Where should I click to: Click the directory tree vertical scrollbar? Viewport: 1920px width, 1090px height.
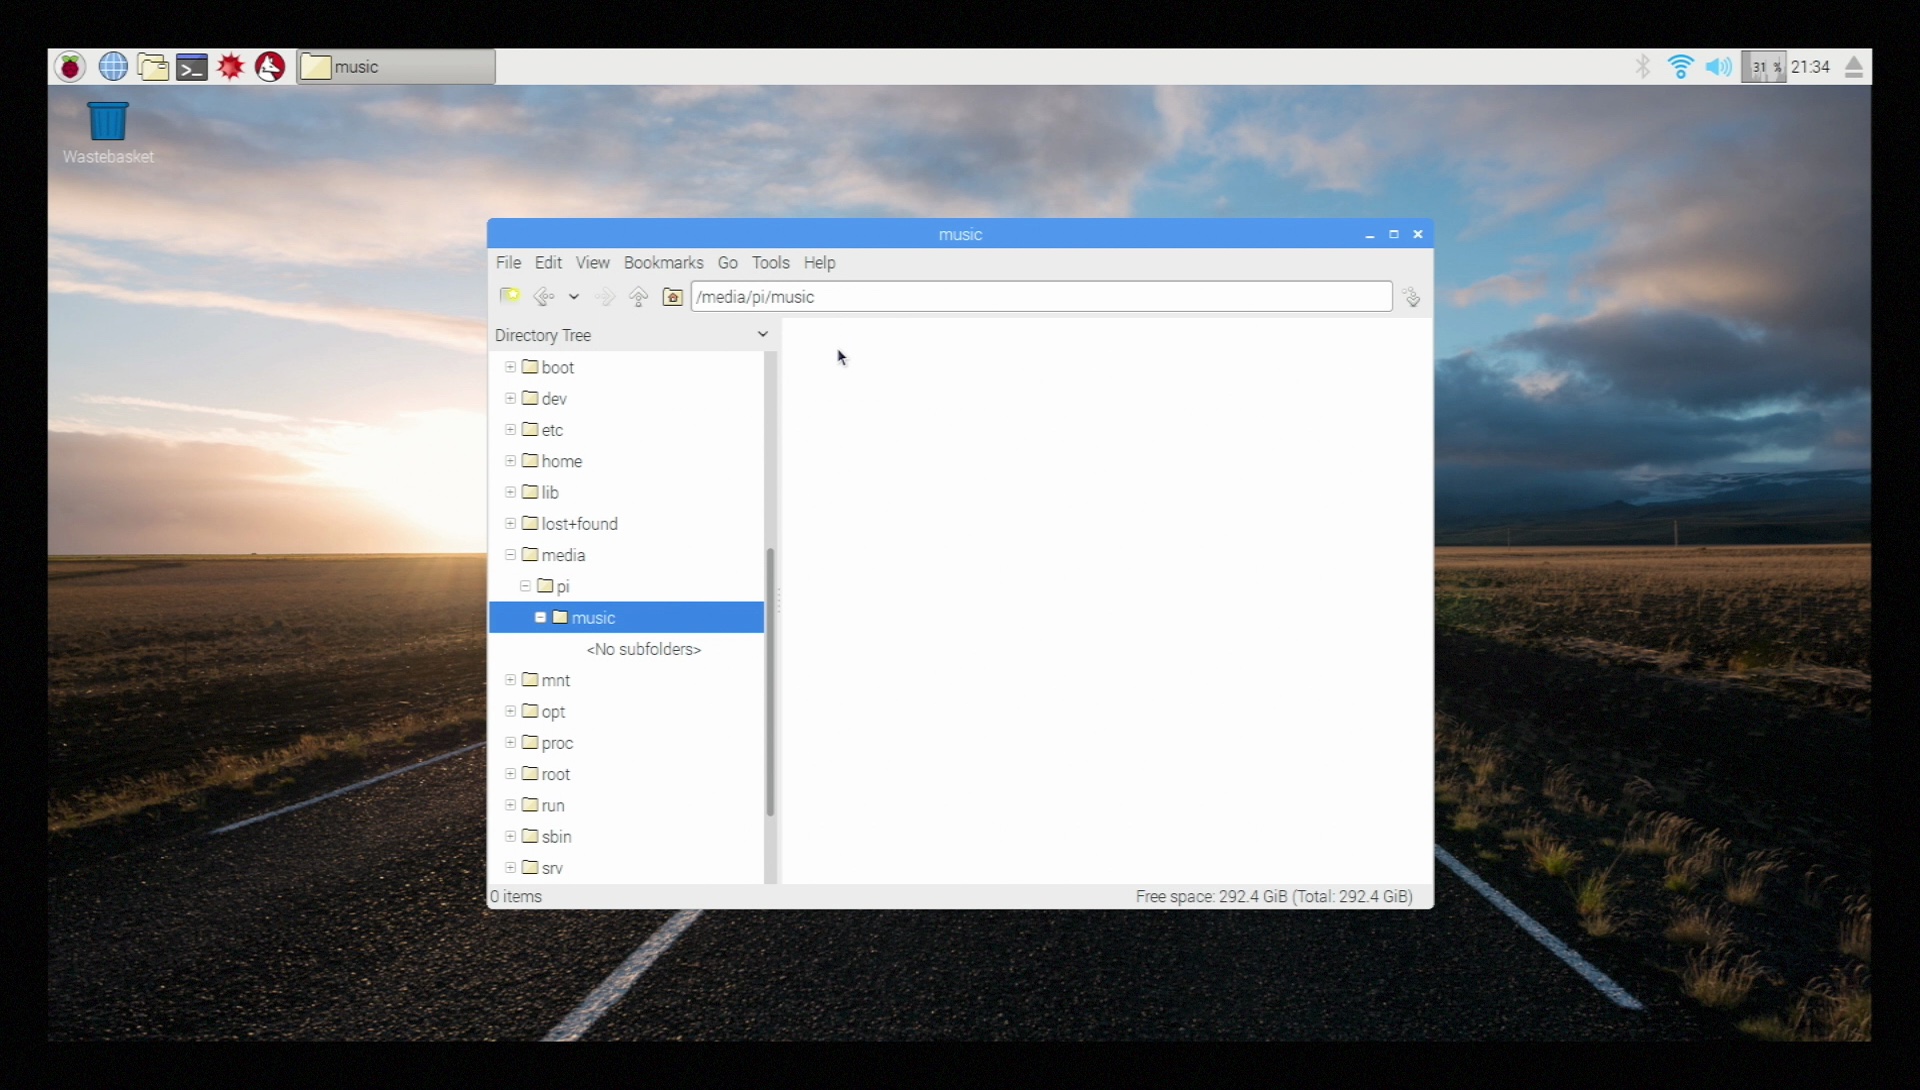coord(770,680)
